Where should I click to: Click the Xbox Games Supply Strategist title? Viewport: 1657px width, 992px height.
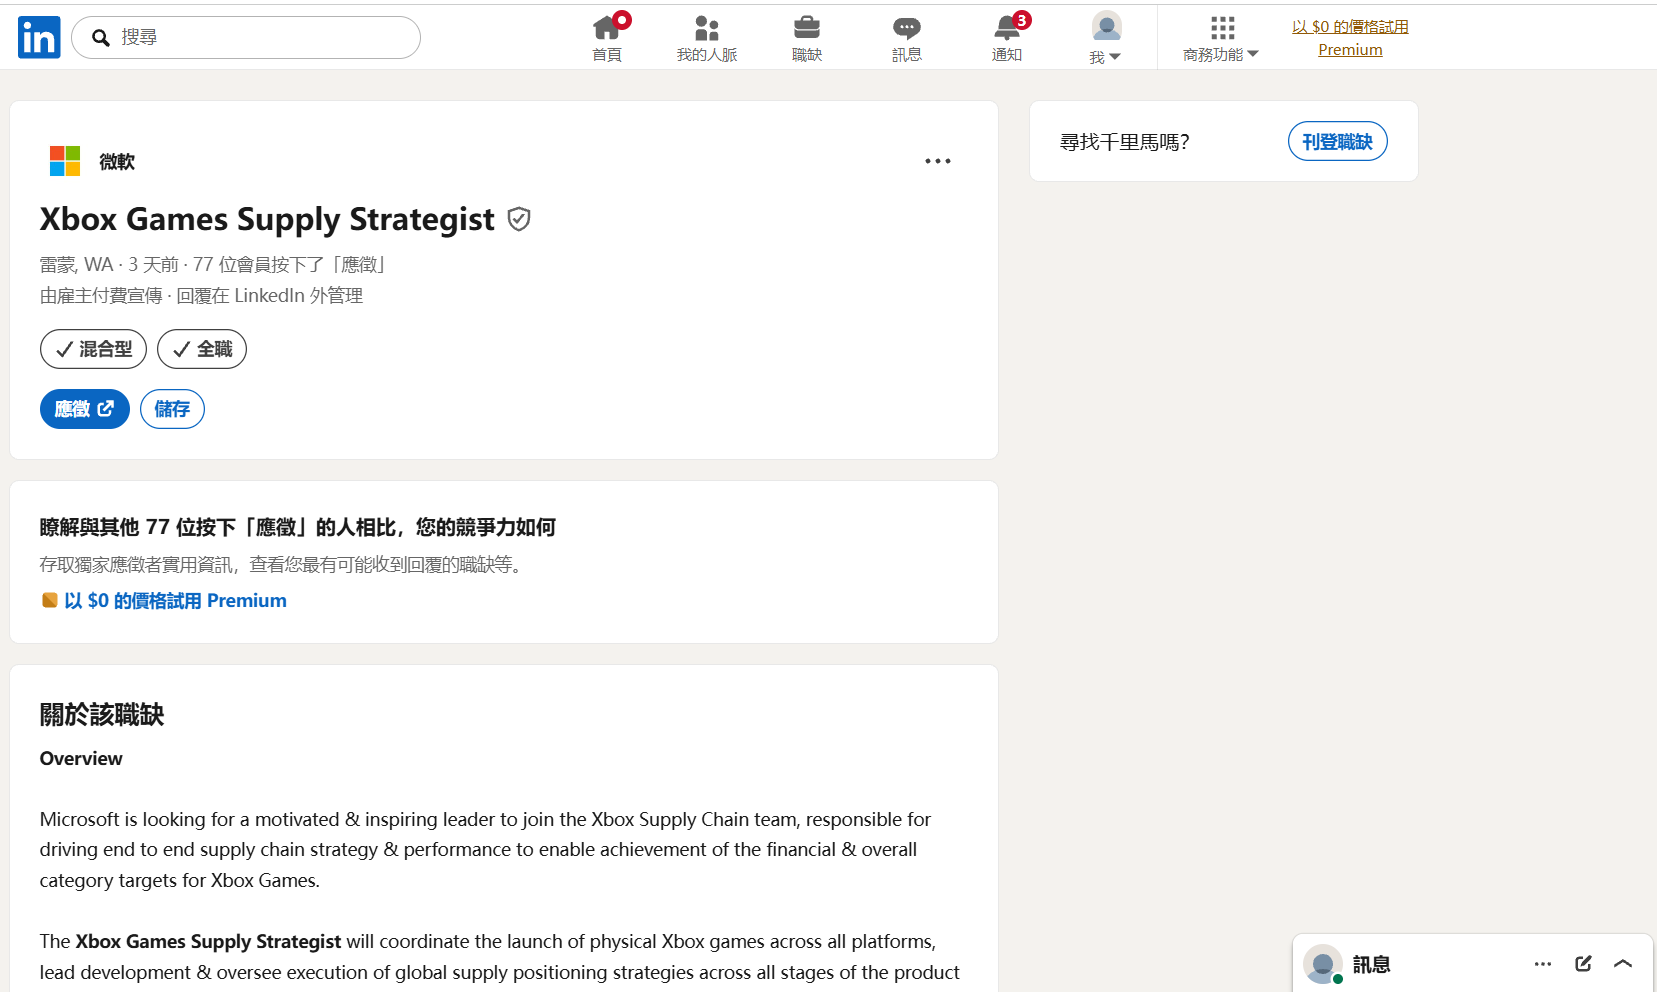pos(267,219)
